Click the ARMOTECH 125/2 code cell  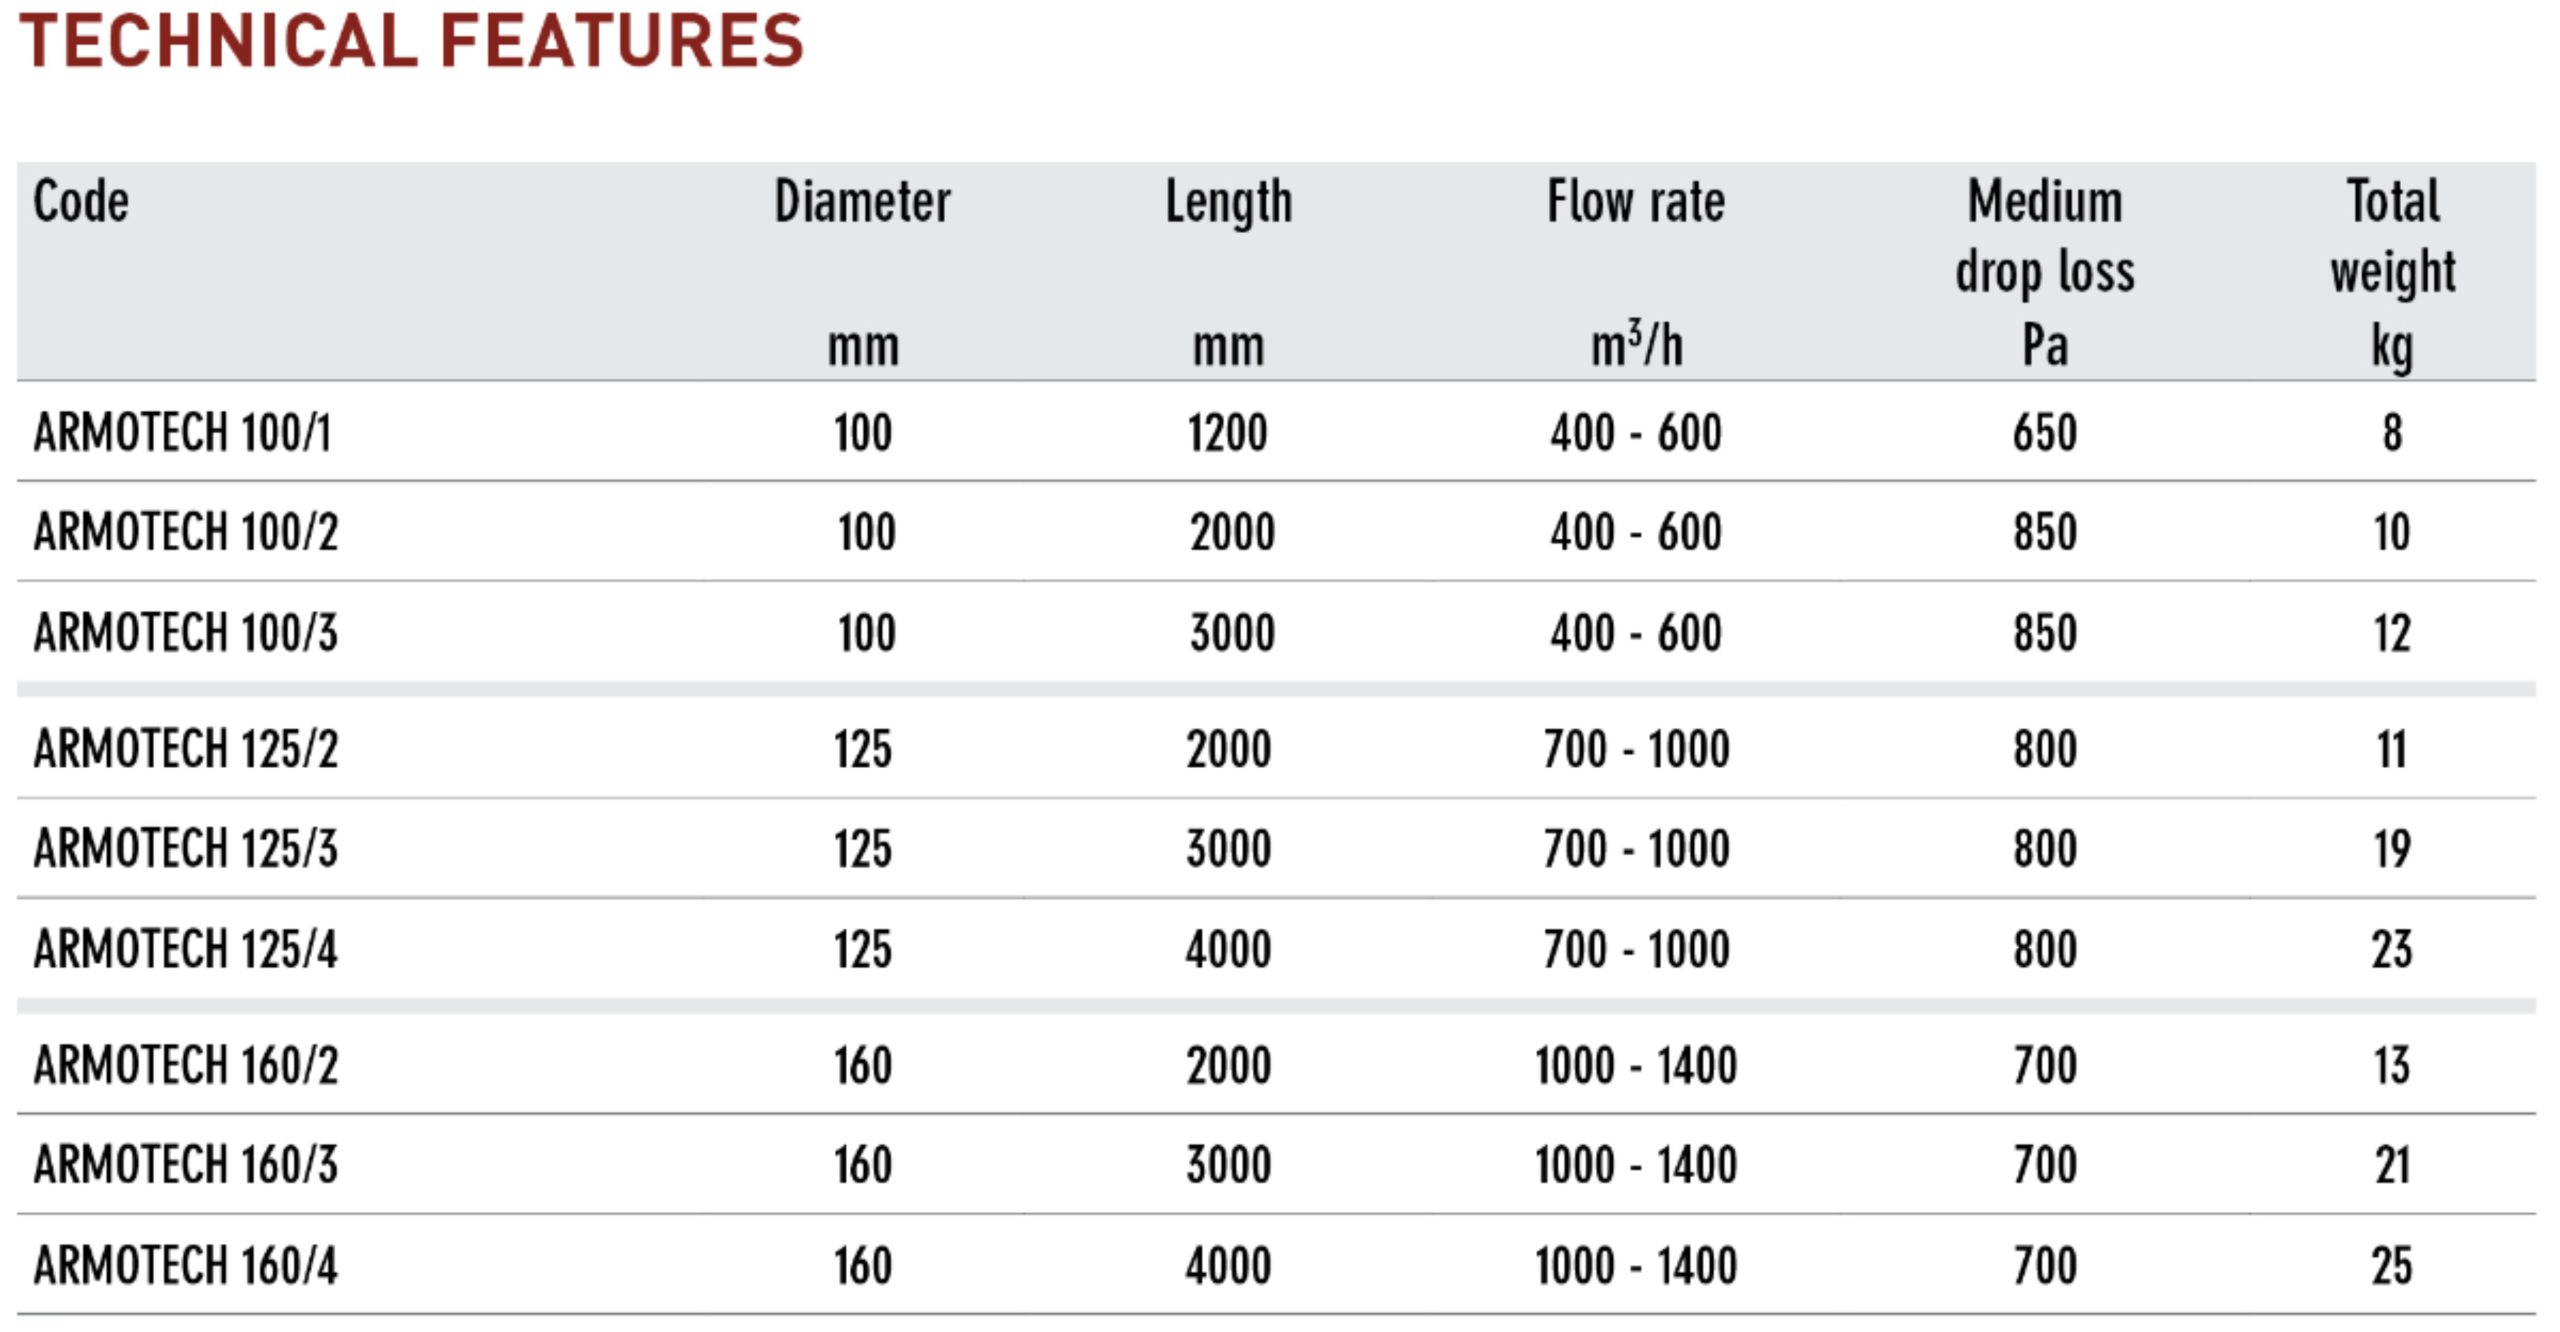pos(186,749)
